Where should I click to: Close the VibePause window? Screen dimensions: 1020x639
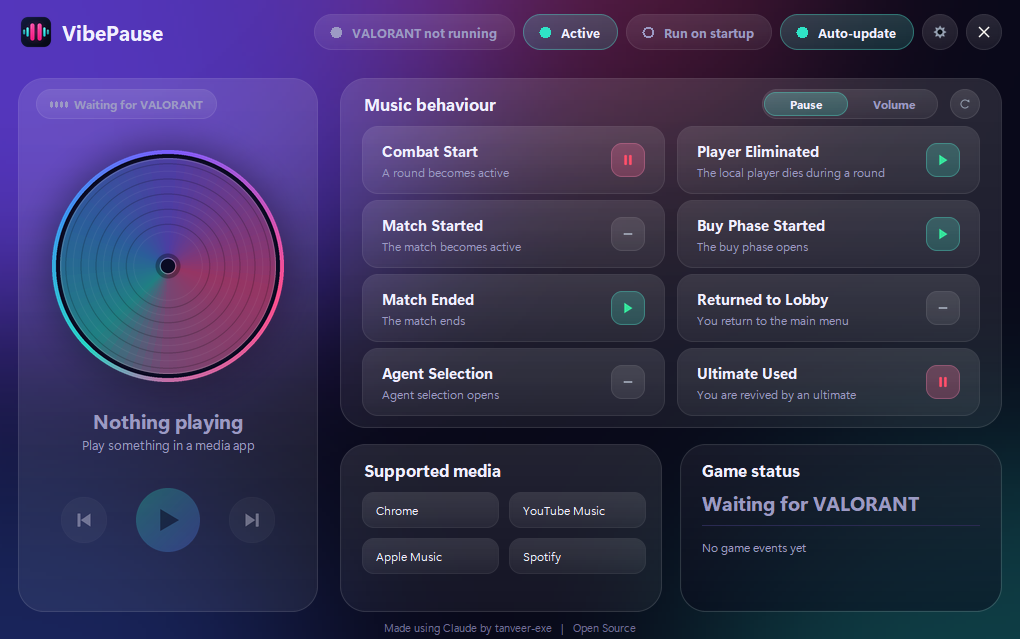pyautogui.click(x=984, y=32)
